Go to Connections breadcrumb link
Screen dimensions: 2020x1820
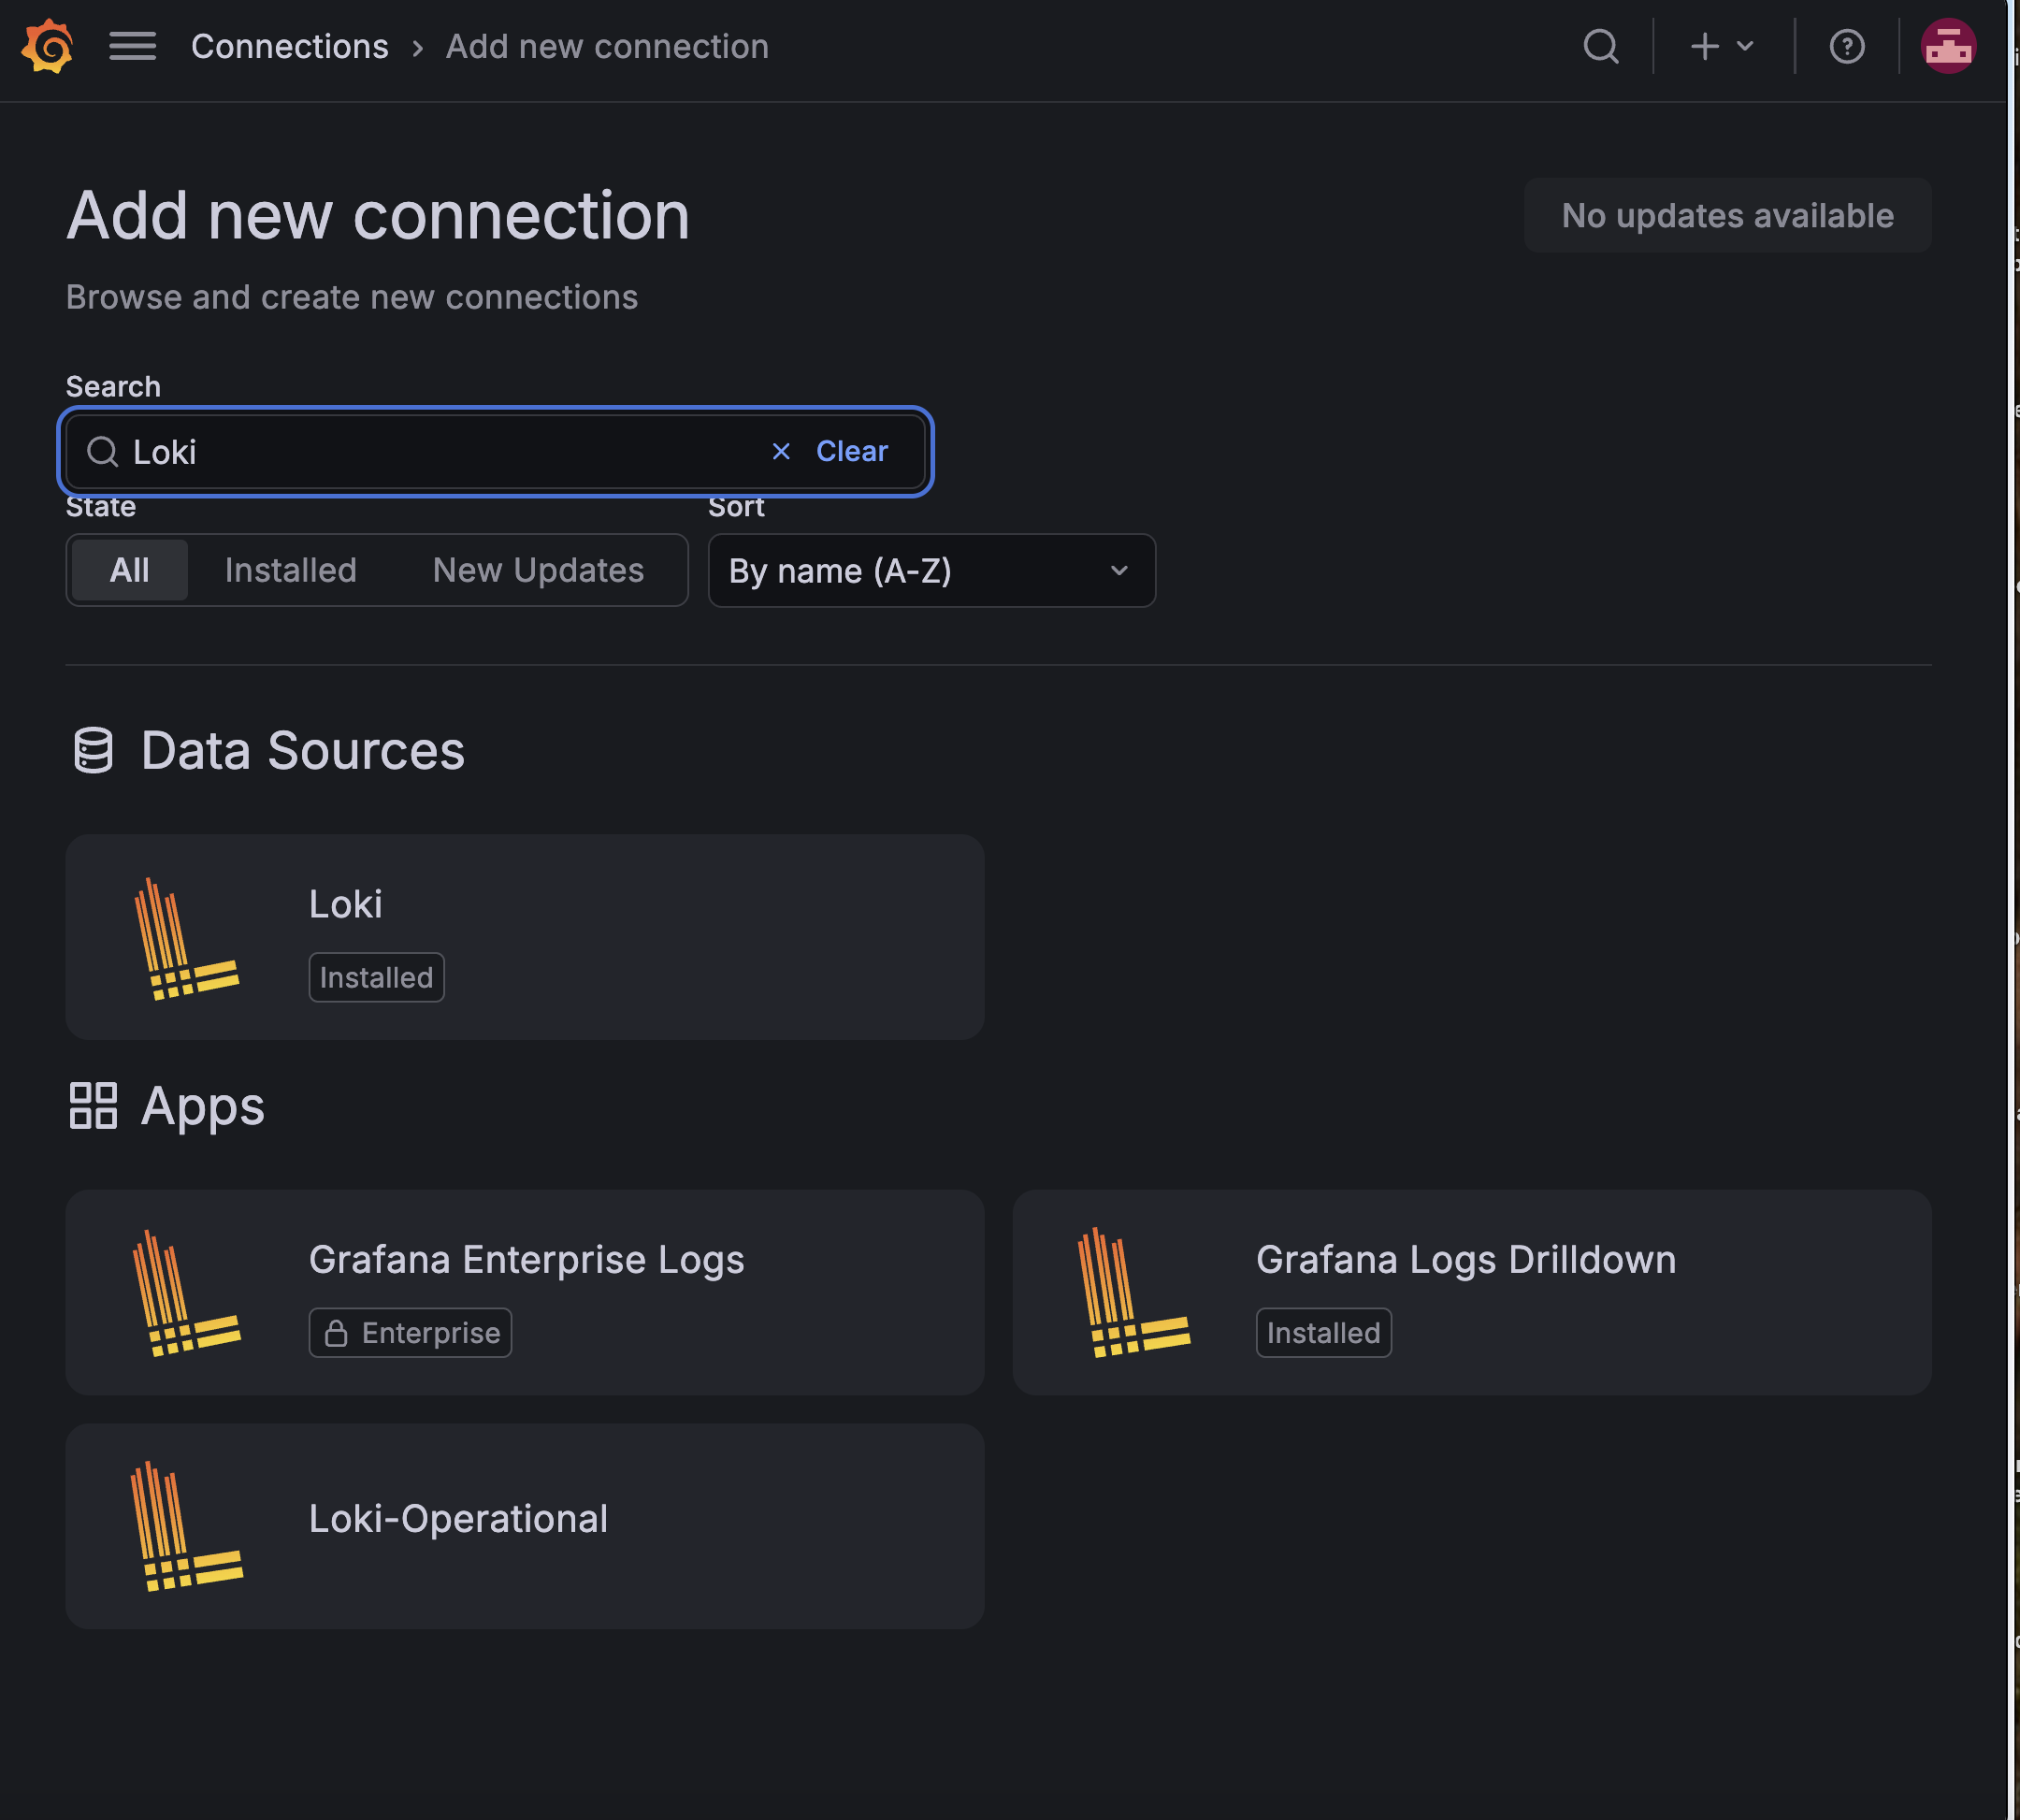[x=289, y=46]
